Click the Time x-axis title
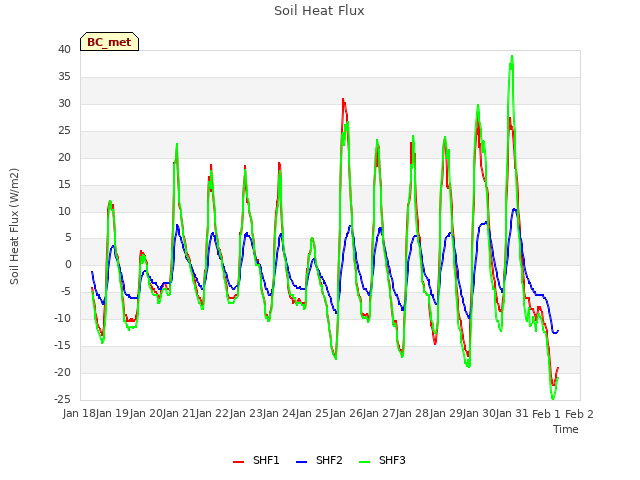 (566, 429)
